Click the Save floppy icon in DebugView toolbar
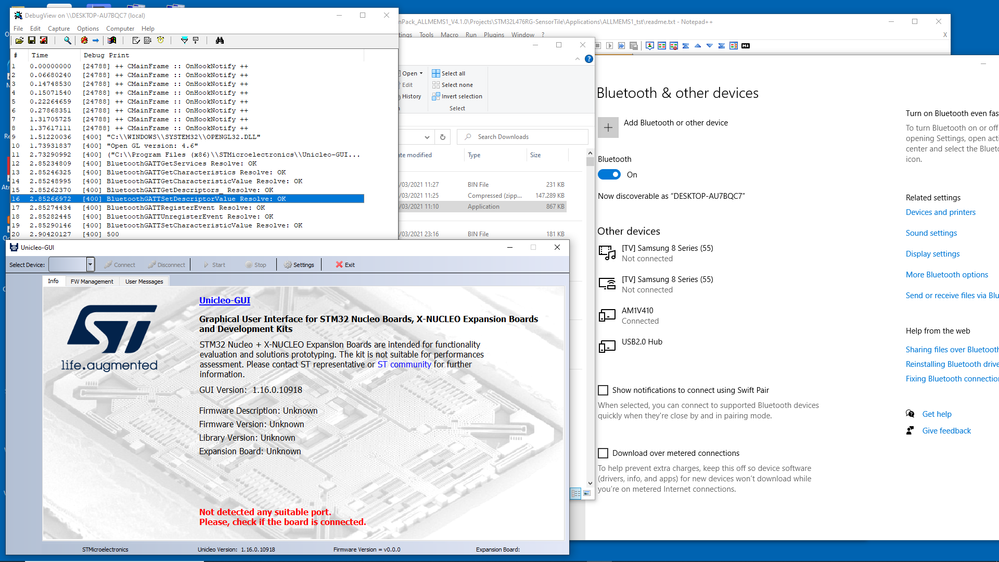This screenshot has height=562, width=999. (x=31, y=40)
